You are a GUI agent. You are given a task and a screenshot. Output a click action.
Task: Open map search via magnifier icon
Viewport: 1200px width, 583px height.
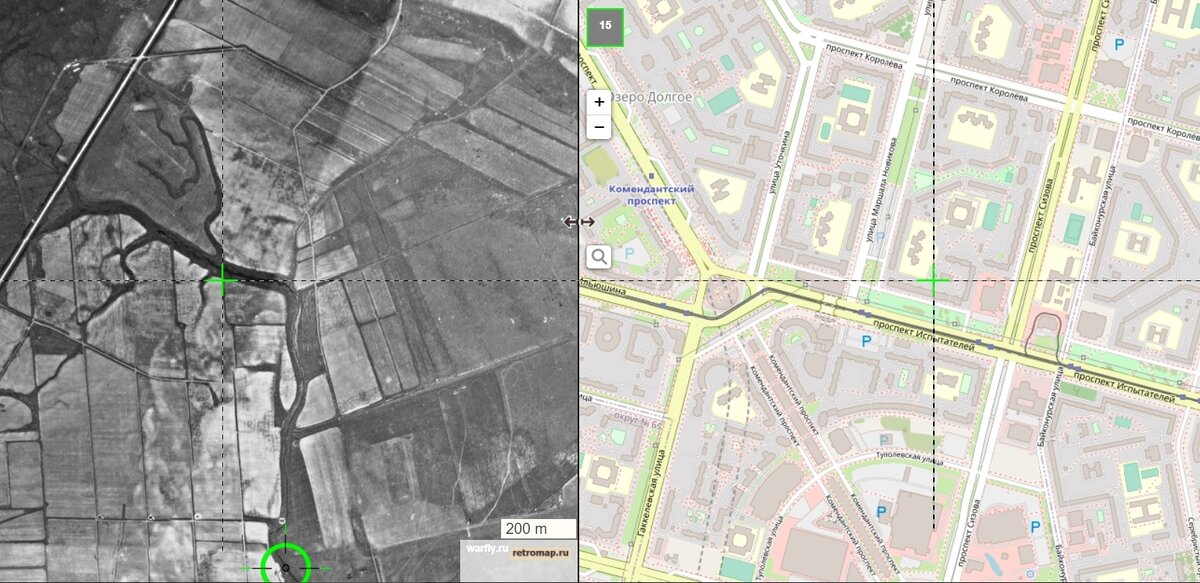(599, 257)
